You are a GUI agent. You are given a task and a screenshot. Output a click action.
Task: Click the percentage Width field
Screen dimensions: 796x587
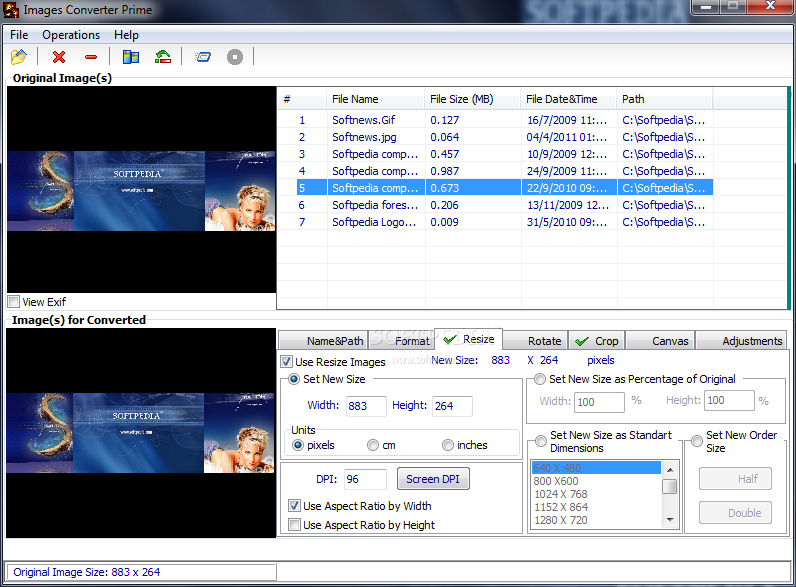(599, 402)
